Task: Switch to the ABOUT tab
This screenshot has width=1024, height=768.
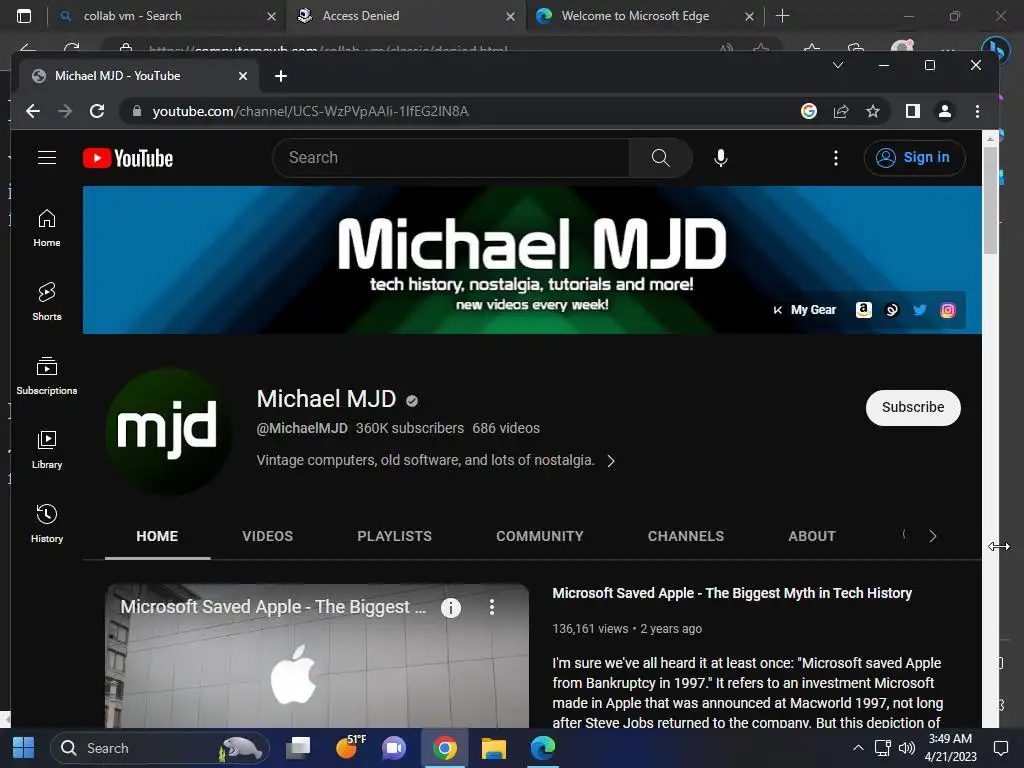Action: click(812, 536)
